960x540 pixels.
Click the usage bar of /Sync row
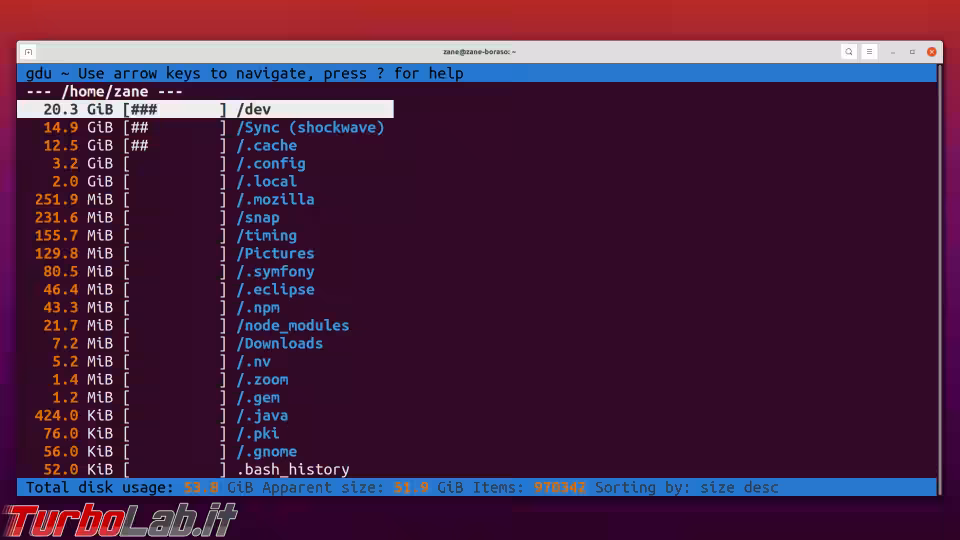point(174,127)
